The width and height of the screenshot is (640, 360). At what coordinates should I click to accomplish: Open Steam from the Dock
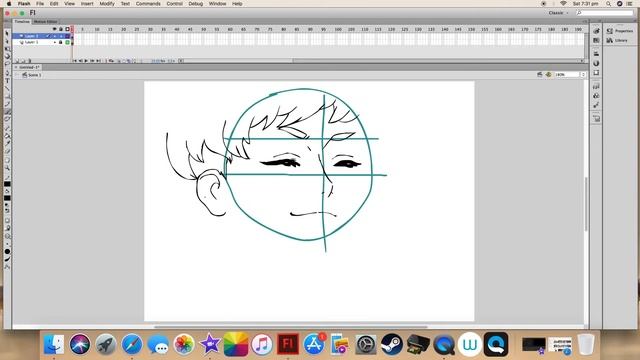pyautogui.click(x=391, y=344)
